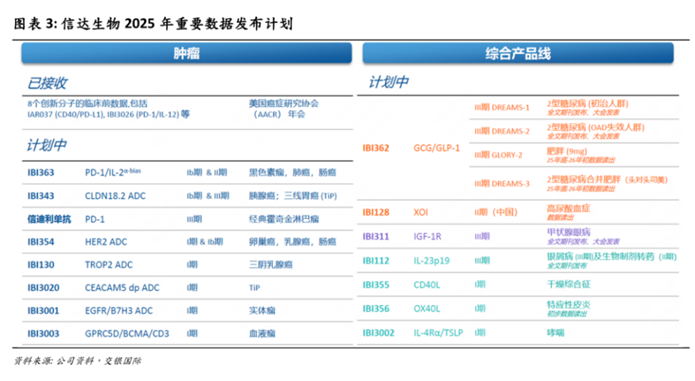
Task: Click the IBI3003 product code
Action: (43, 334)
